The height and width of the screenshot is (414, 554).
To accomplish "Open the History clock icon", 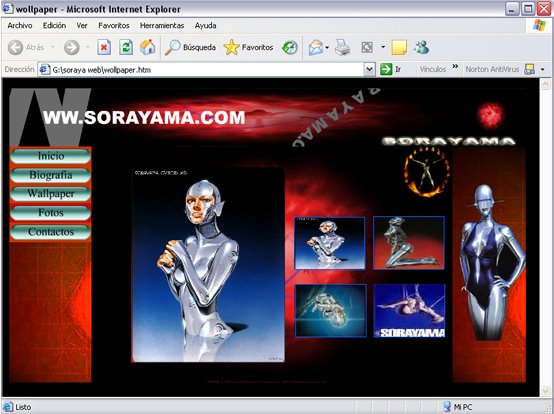I will (x=290, y=47).
